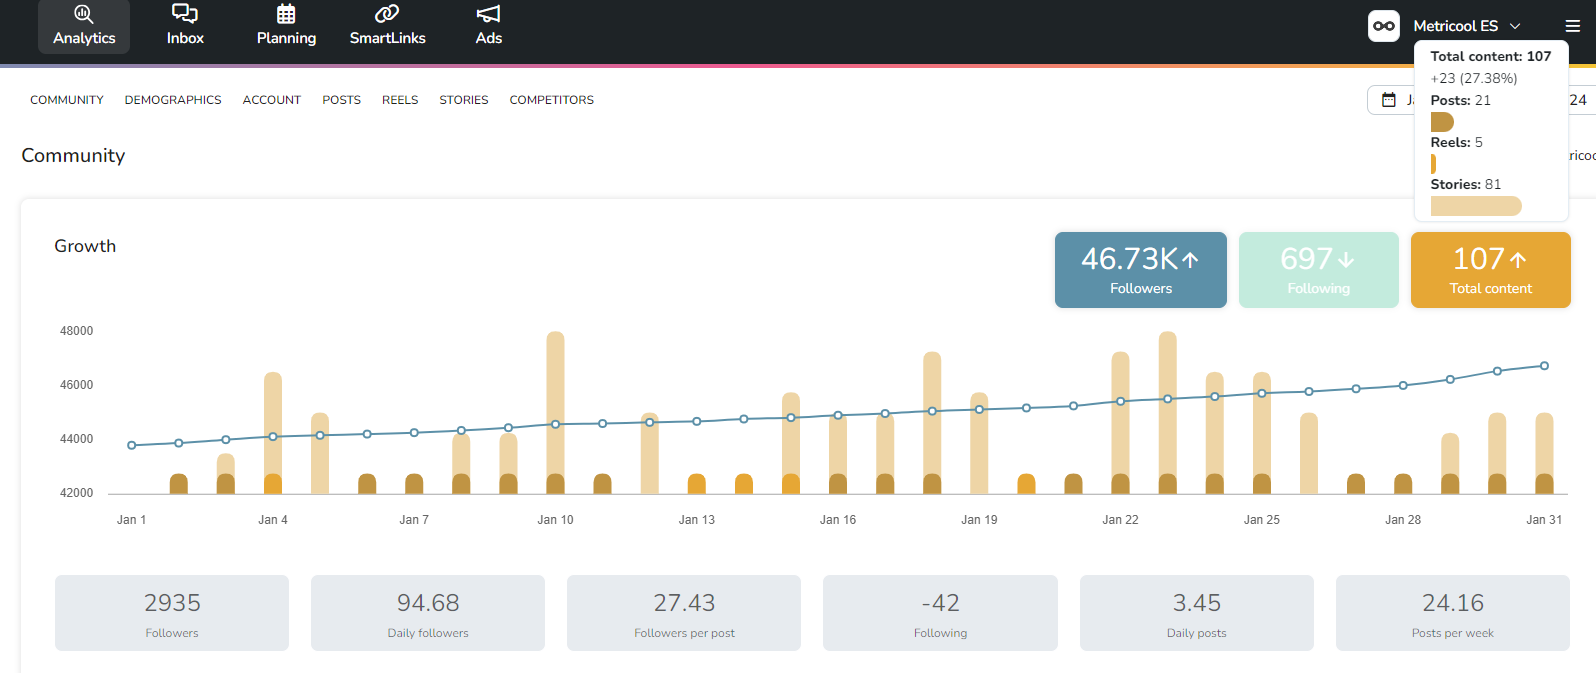Click the 2935 Followers stat card

coord(172,613)
